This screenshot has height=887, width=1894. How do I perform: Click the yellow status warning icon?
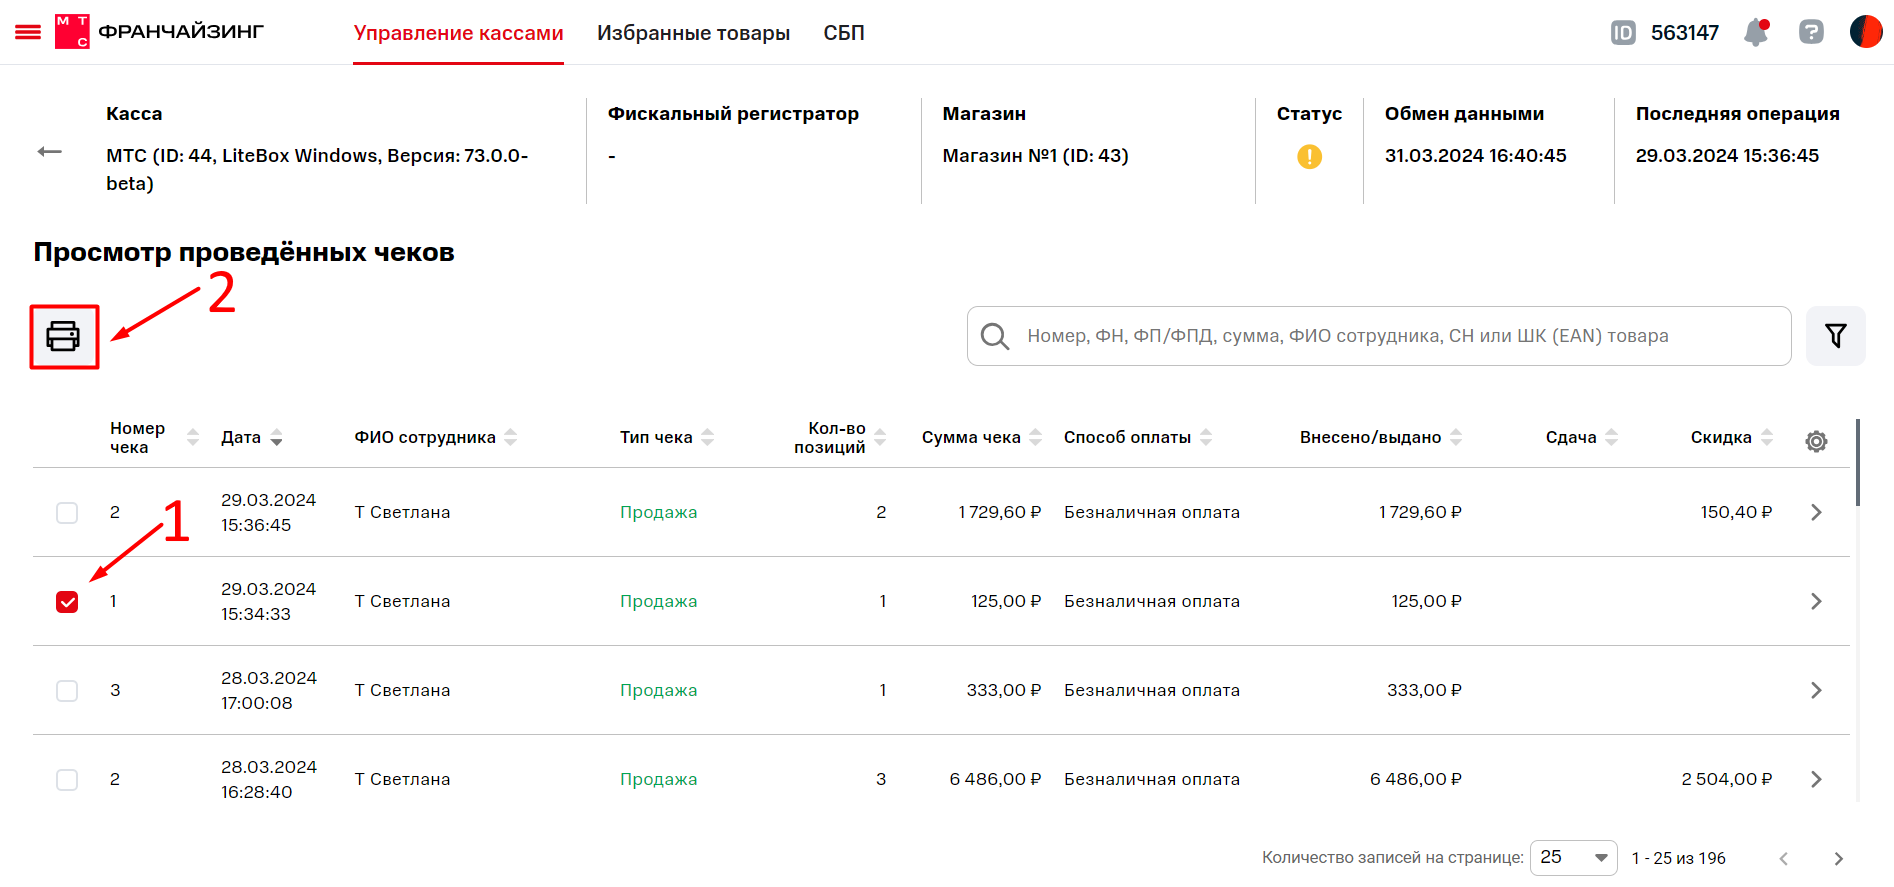point(1309,157)
